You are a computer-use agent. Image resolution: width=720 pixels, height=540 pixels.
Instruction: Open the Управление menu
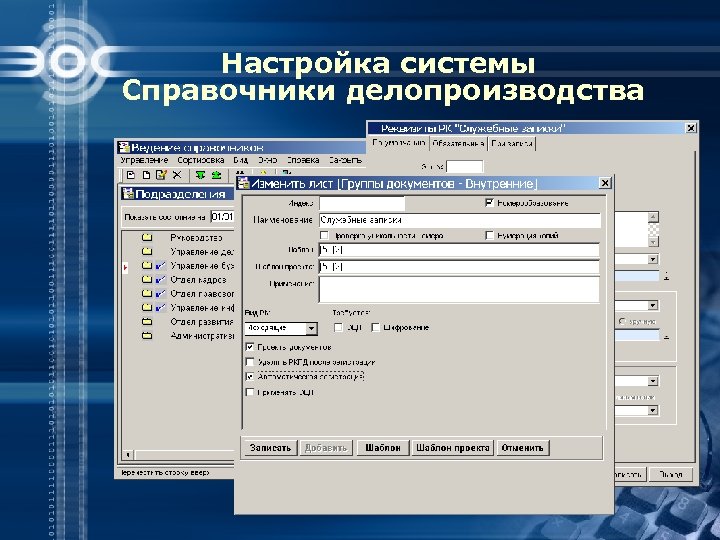tap(144, 160)
